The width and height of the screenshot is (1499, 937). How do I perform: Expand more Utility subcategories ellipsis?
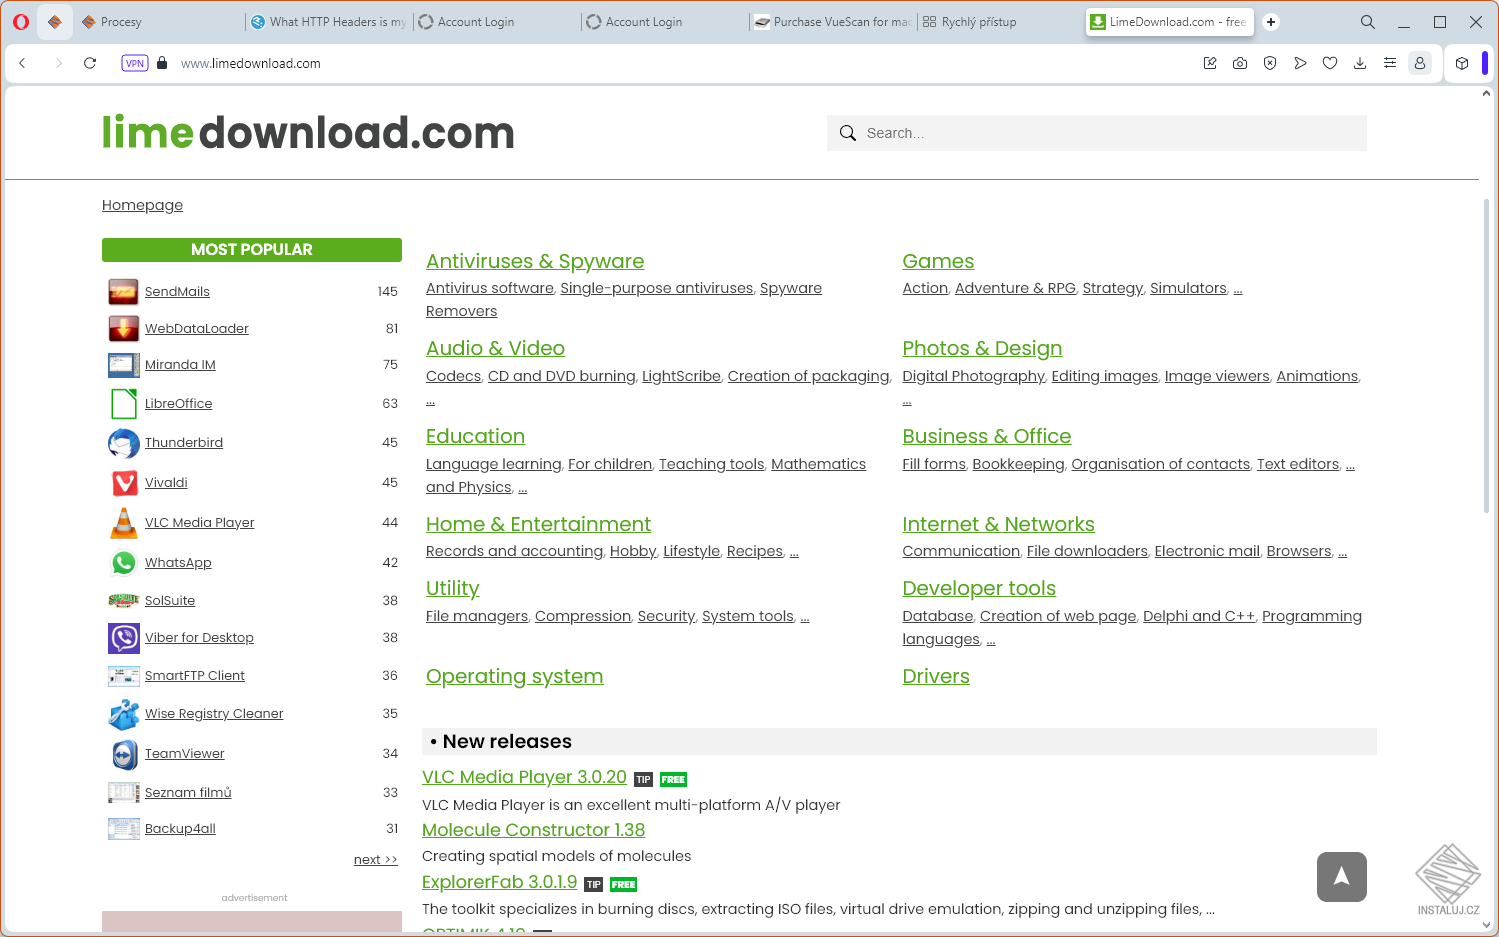pos(805,617)
